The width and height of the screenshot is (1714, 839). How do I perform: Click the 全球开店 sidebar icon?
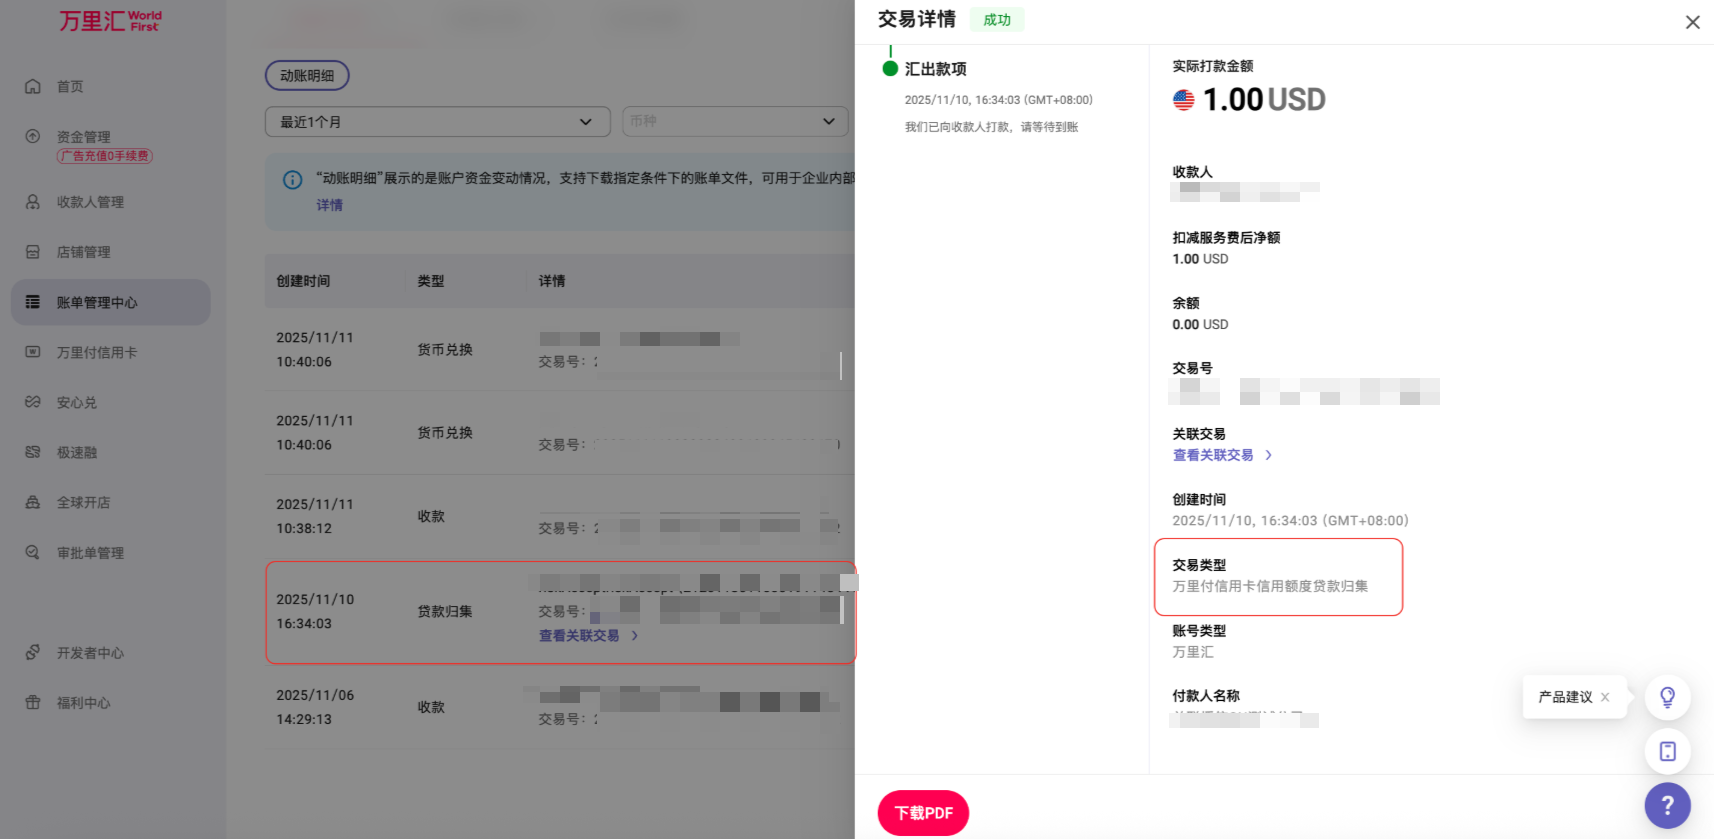pos(33,502)
